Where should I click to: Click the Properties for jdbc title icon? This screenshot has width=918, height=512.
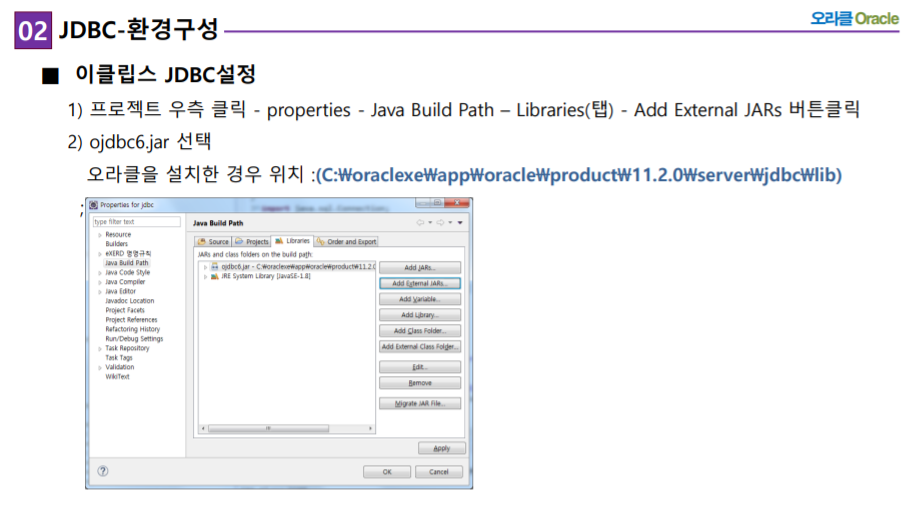tap(94, 205)
